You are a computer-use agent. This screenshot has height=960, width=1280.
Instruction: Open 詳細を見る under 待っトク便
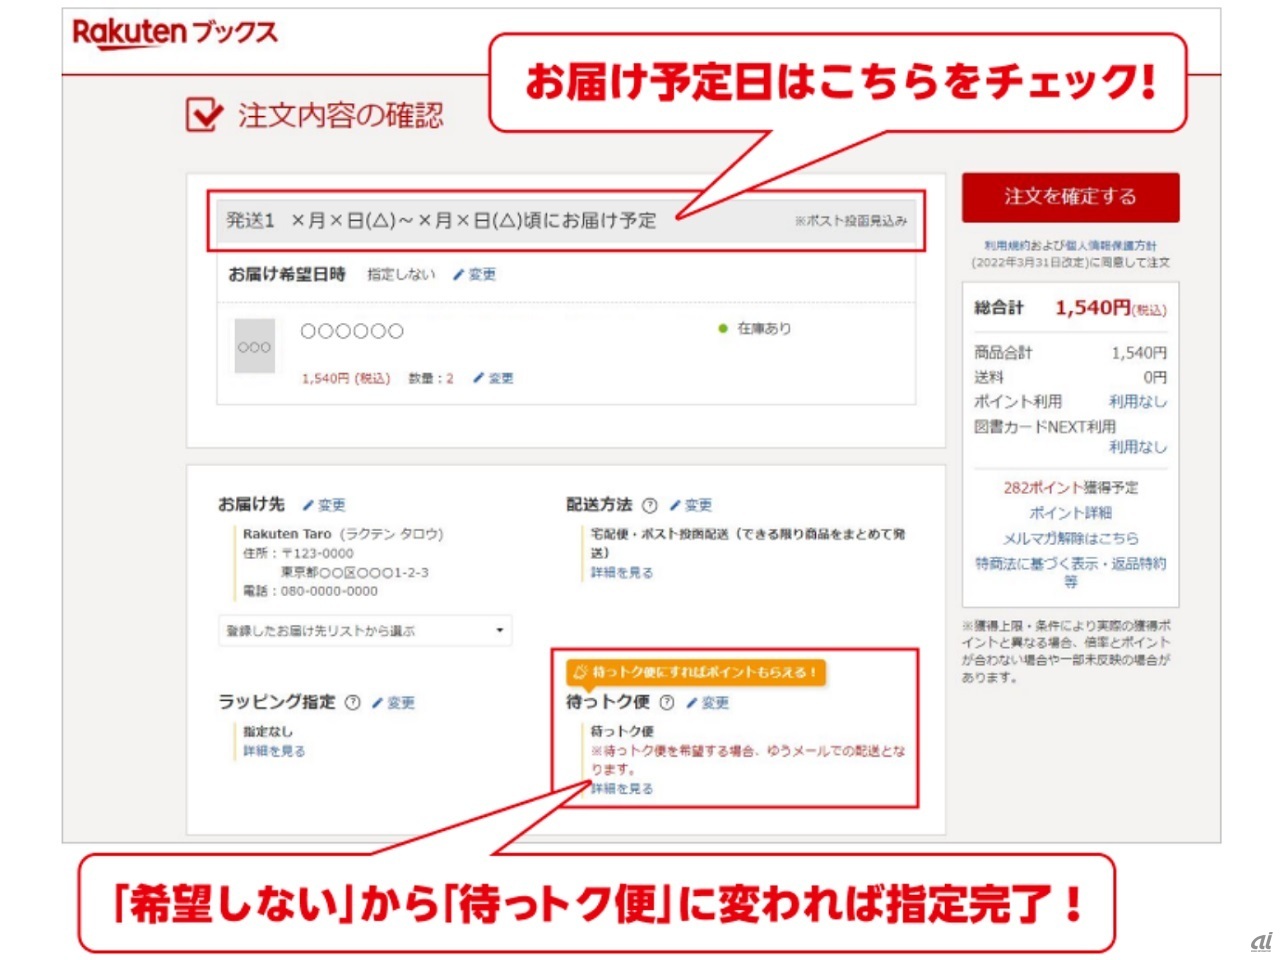tap(622, 789)
